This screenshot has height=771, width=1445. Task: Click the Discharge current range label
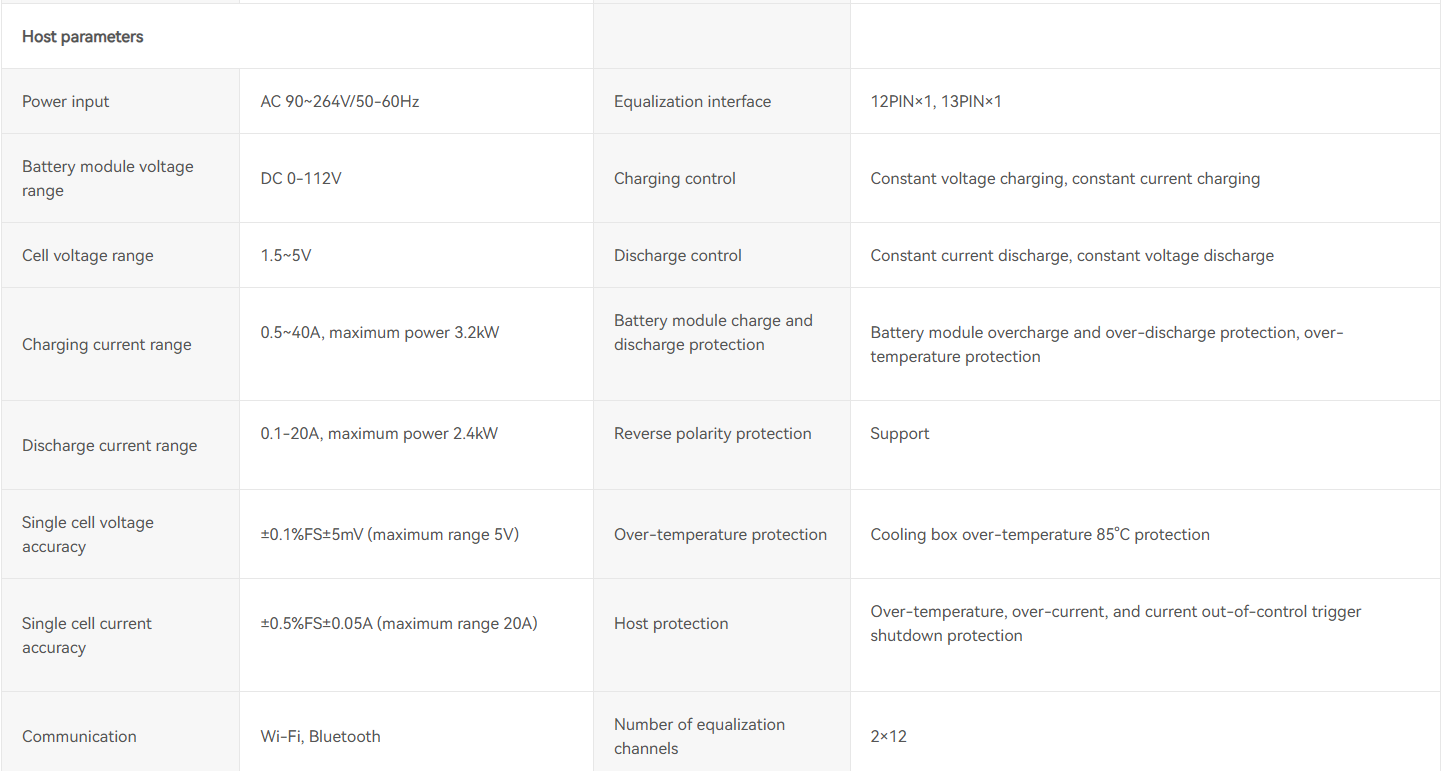click(x=110, y=445)
